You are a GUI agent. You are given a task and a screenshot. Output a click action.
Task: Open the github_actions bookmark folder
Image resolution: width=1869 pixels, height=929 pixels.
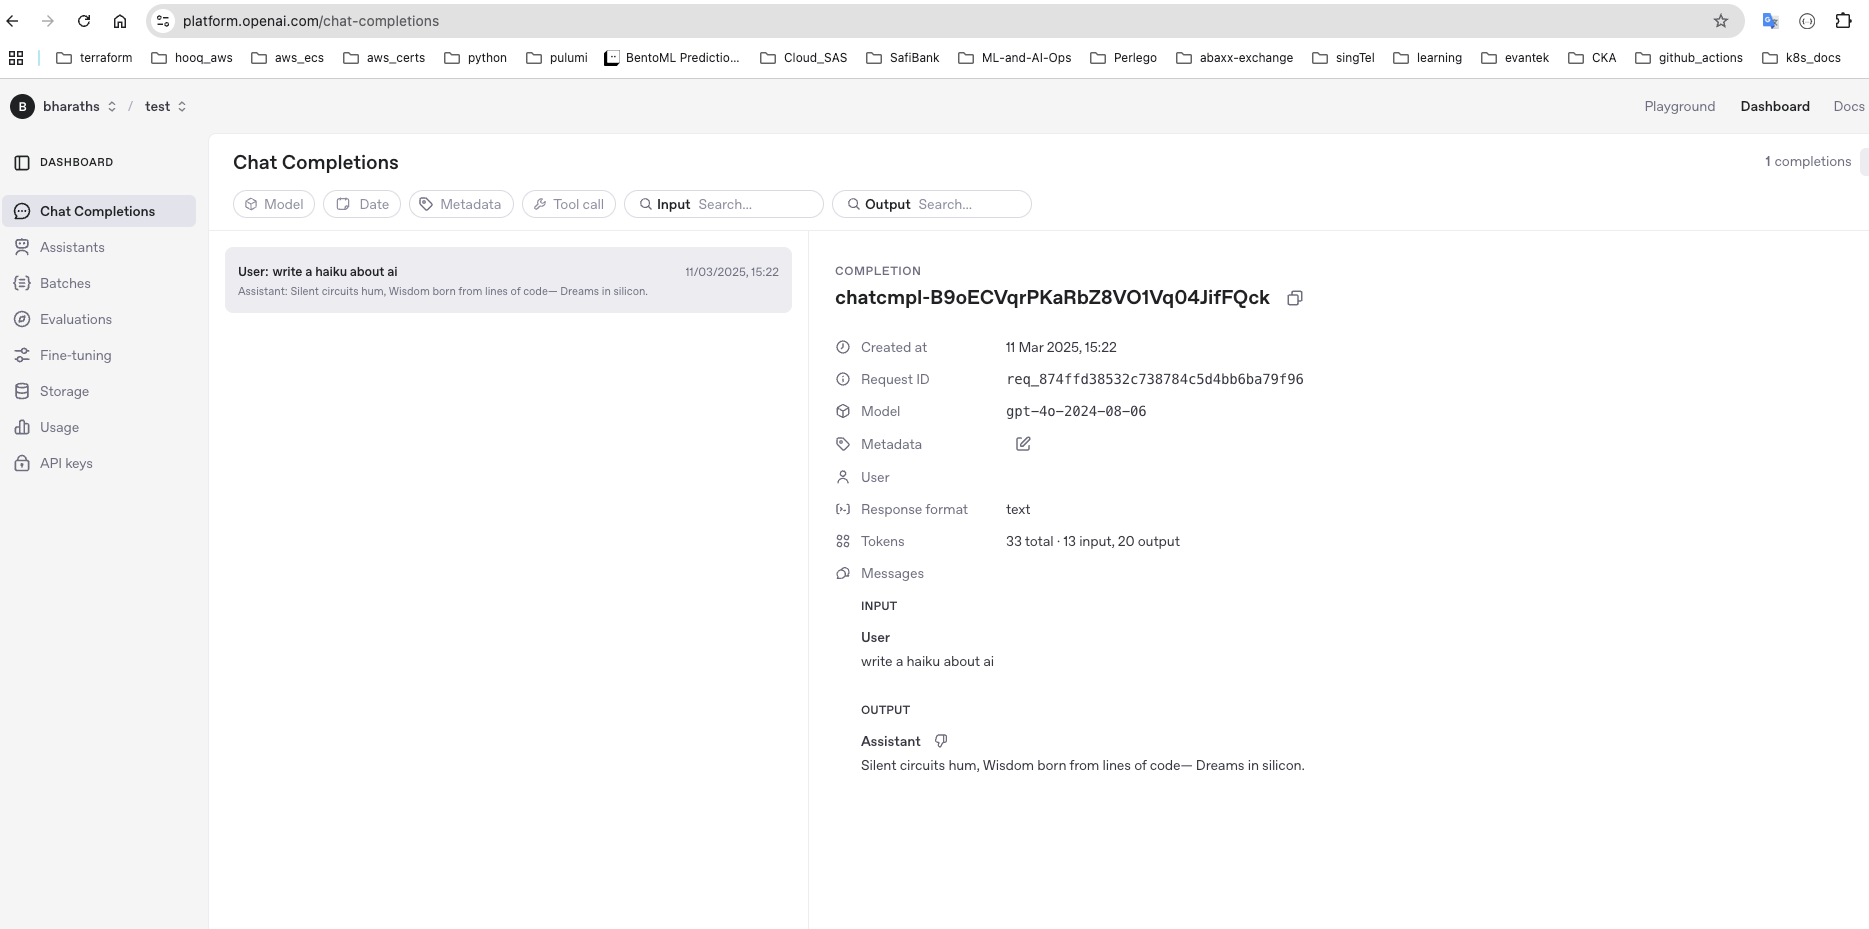pyautogui.click(x=1690, y=58)
